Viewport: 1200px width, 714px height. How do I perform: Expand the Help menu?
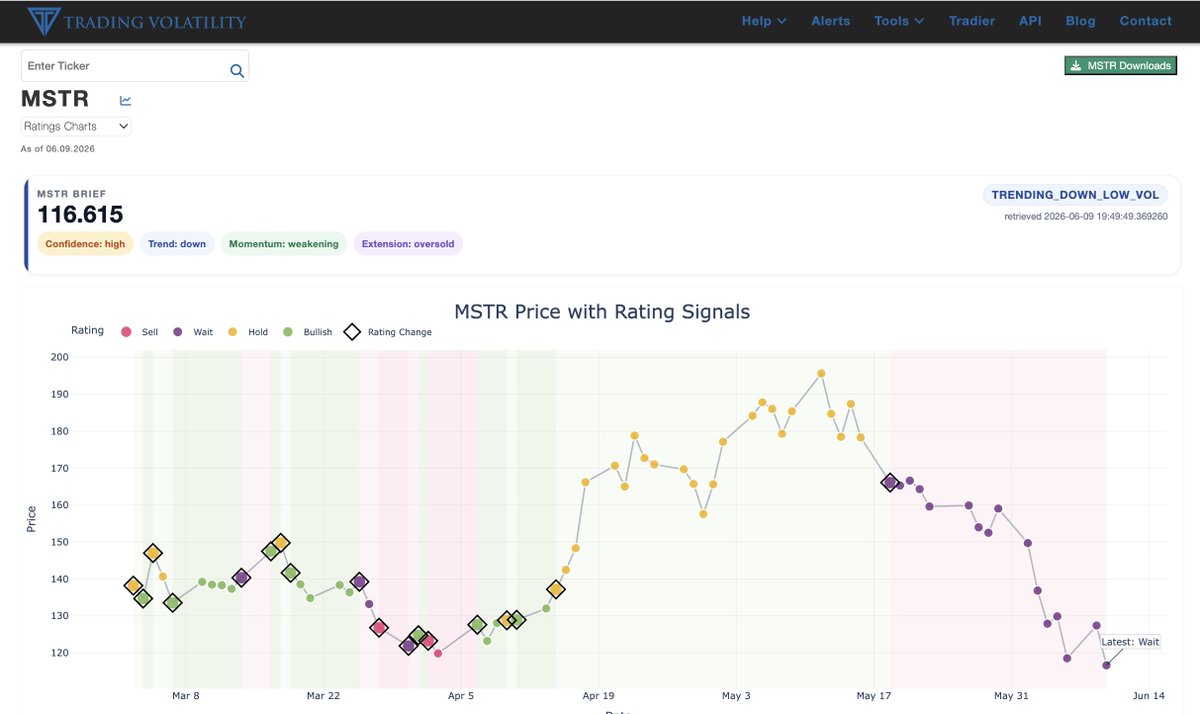click(764, 21)
